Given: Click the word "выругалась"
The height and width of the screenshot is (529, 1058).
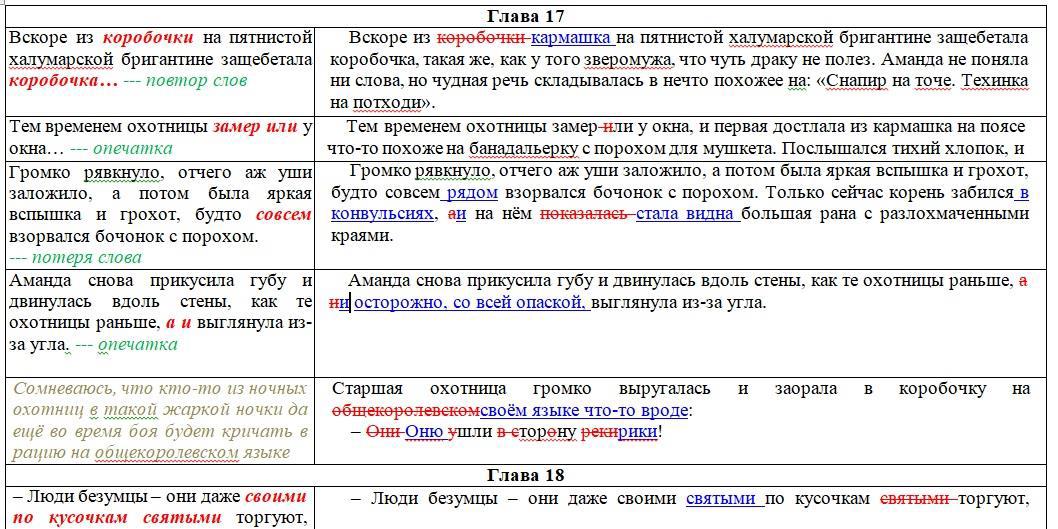Looking at the screenshot, I should coord(663,389).
